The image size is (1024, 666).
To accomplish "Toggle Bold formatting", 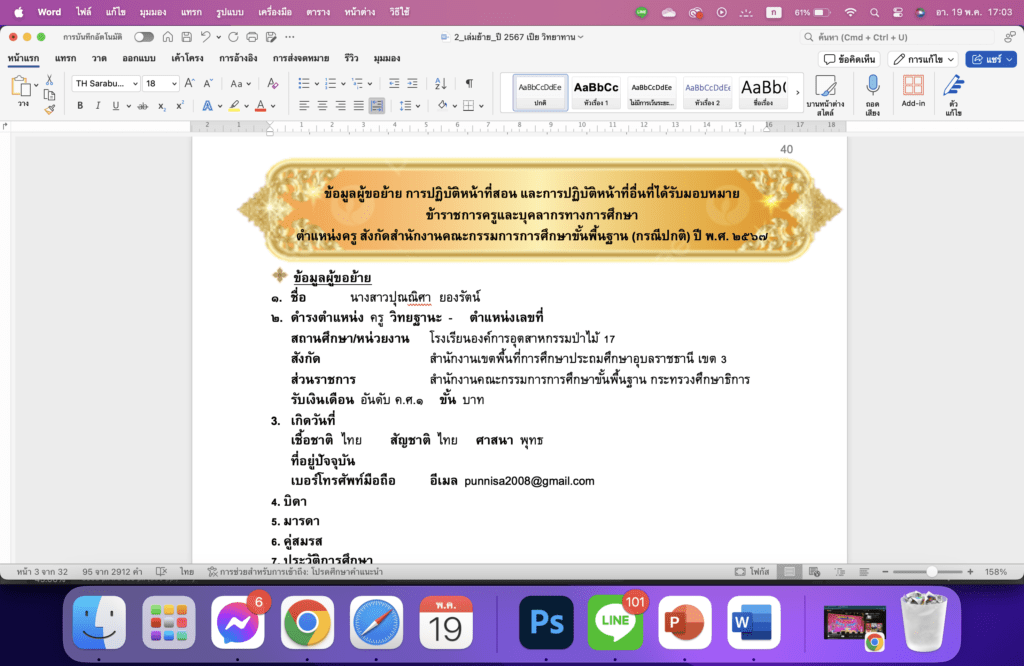I will [x=80, y=105].
